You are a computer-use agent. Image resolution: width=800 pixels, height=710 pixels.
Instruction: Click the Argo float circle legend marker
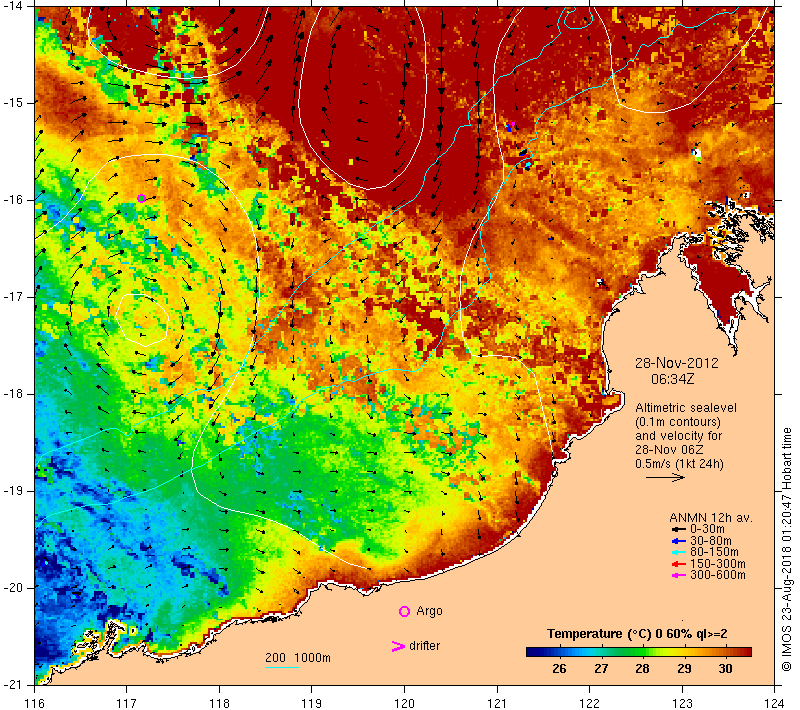(404, 611)
